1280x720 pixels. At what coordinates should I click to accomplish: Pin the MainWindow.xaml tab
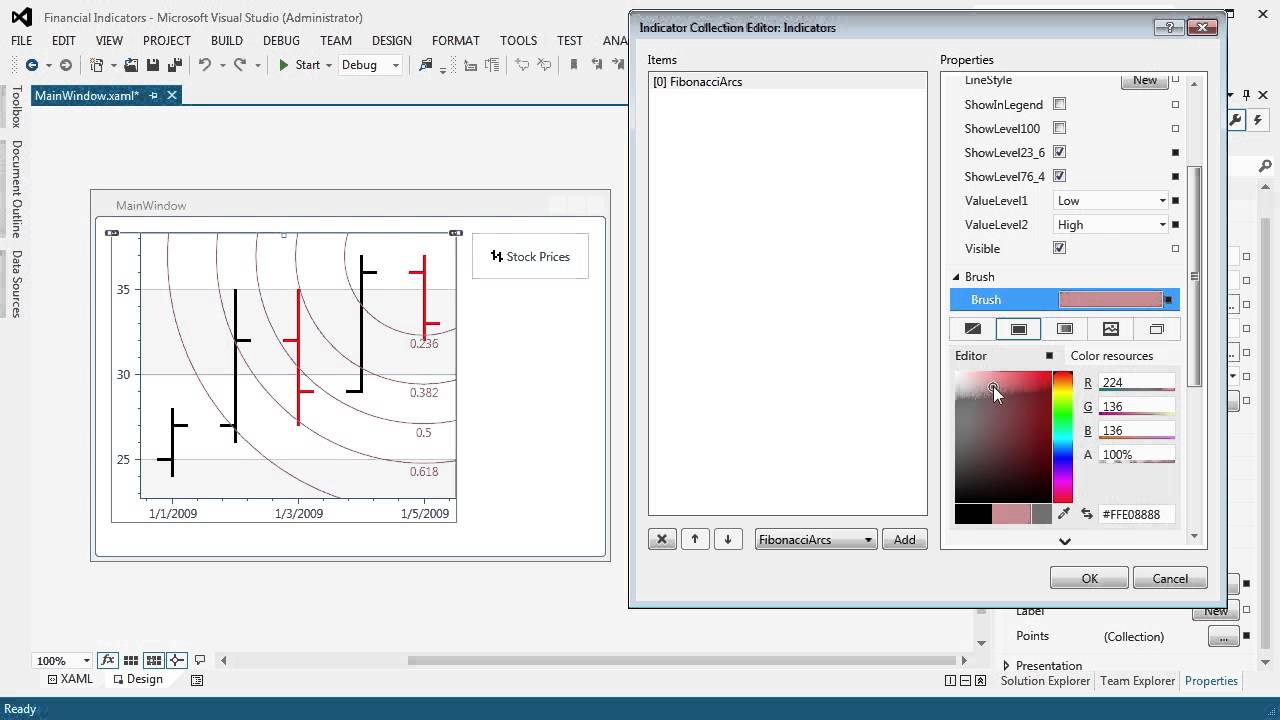tap(153, 96)
